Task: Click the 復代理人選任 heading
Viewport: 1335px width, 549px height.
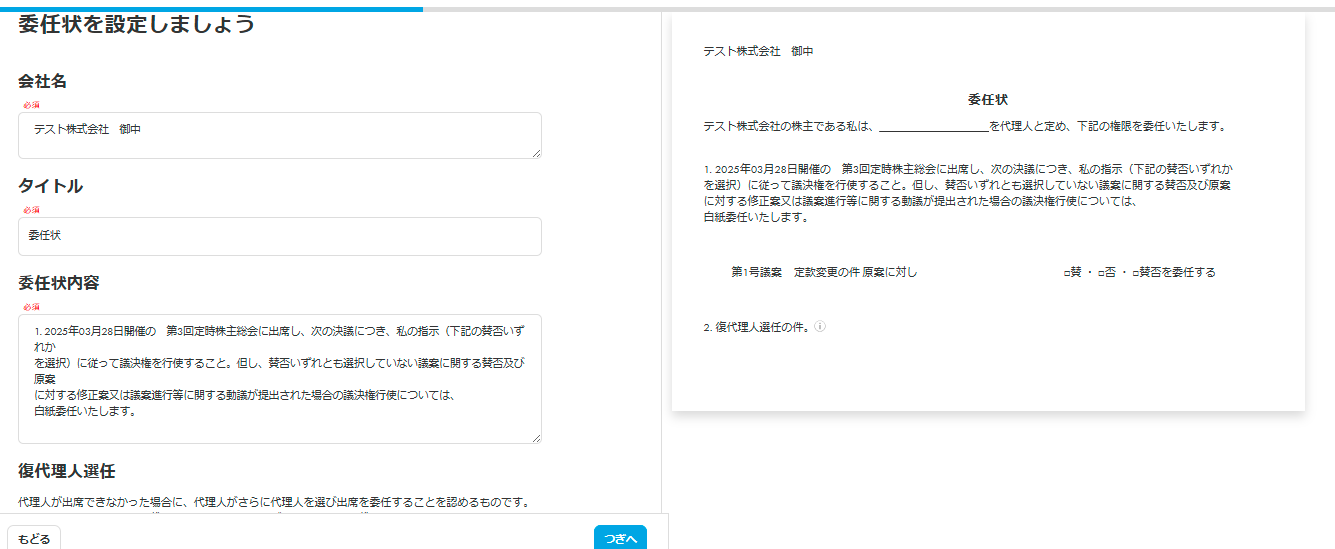Action: tap(67, 470)
